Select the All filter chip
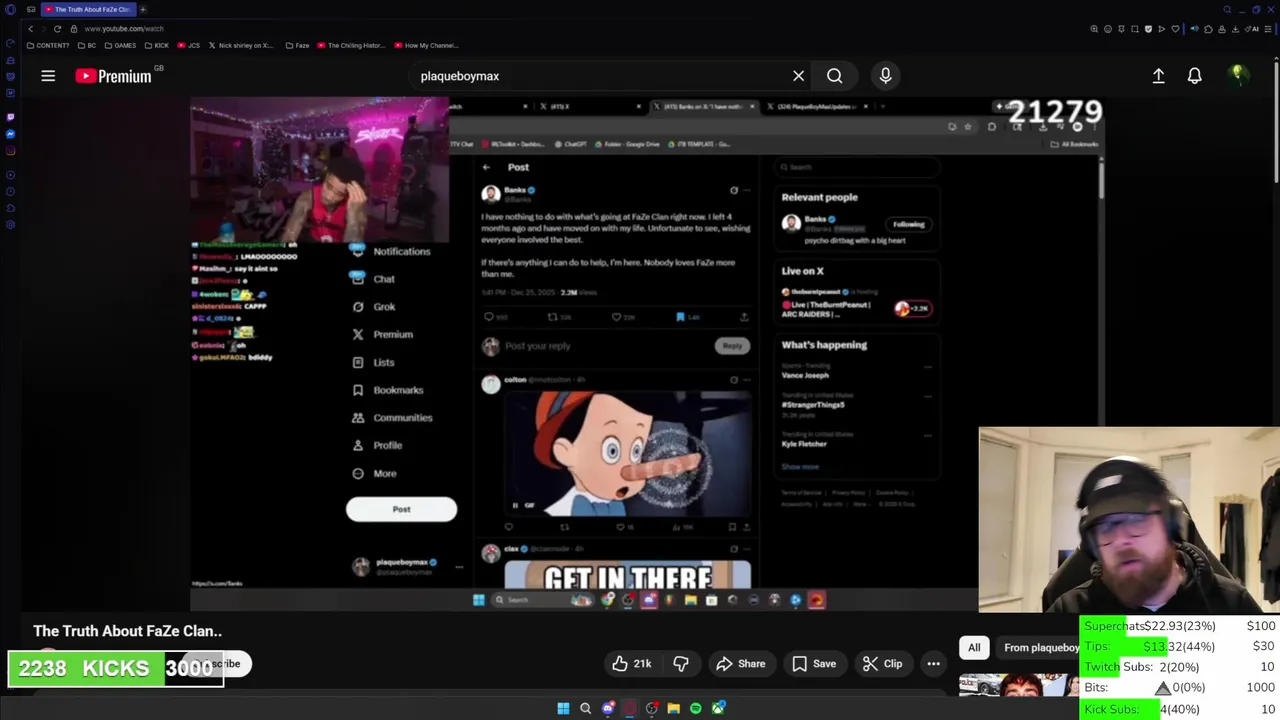Screen dimensions: 1280x720 pos(974,648)
